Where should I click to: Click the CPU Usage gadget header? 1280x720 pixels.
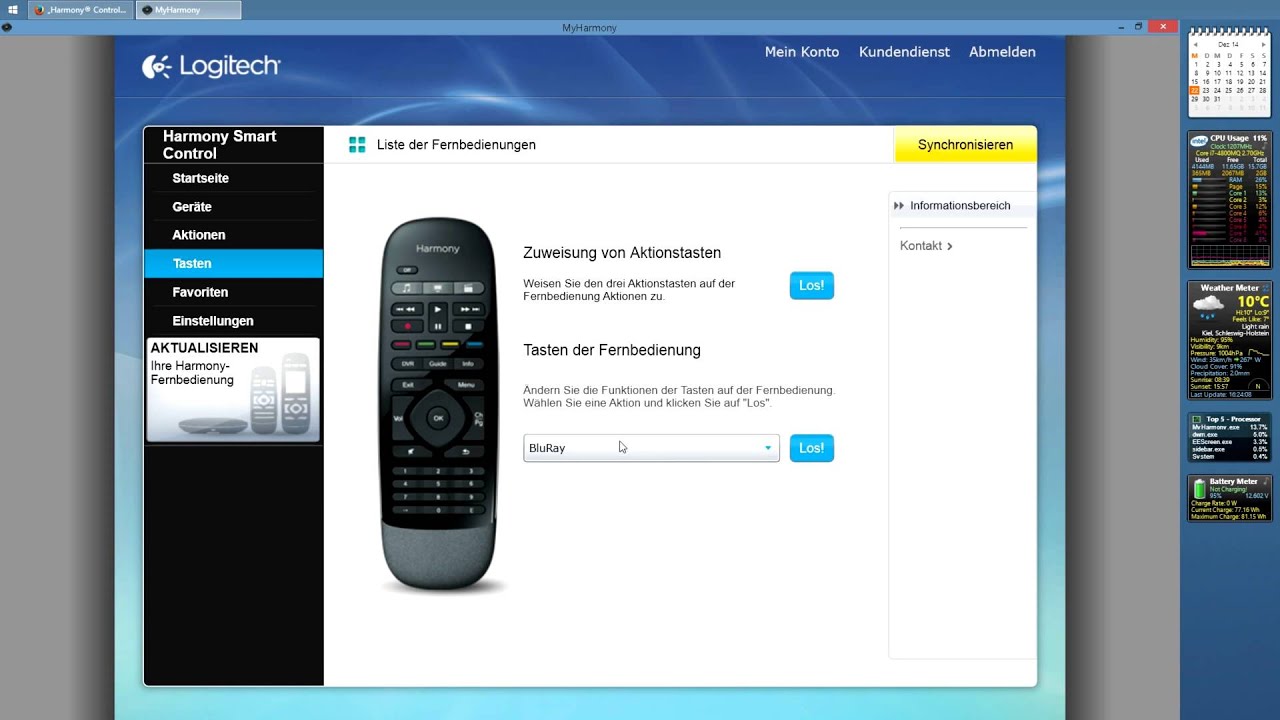(x=1229, y=138)
